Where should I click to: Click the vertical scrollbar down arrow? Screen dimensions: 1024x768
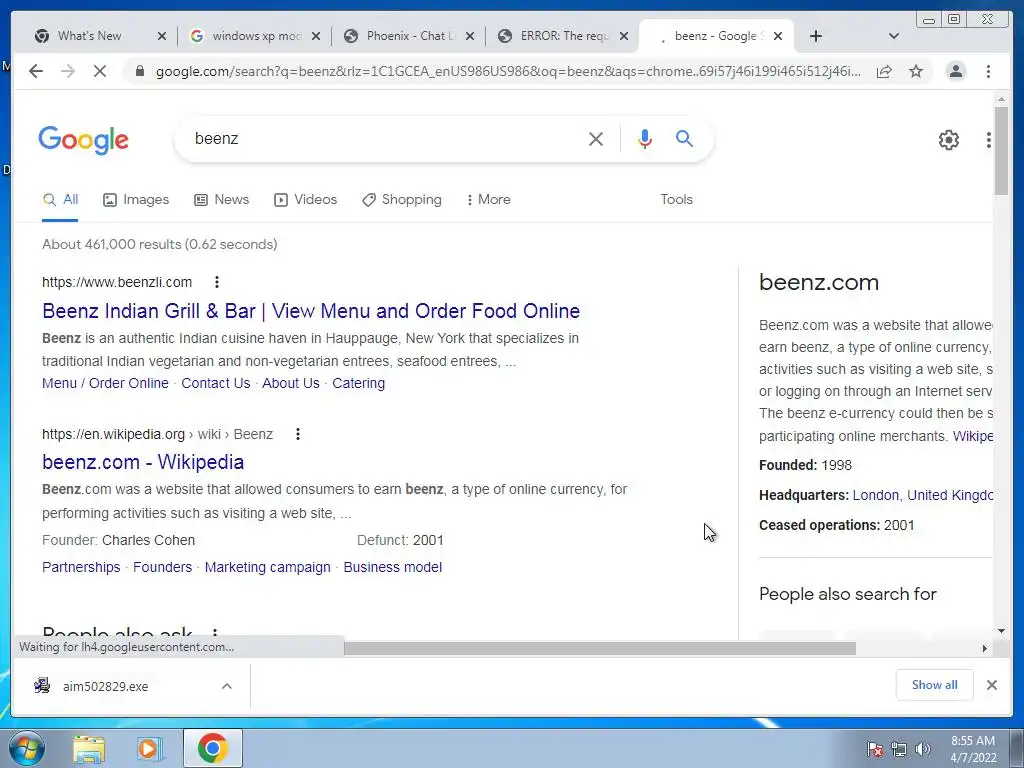click(1001, 631)
